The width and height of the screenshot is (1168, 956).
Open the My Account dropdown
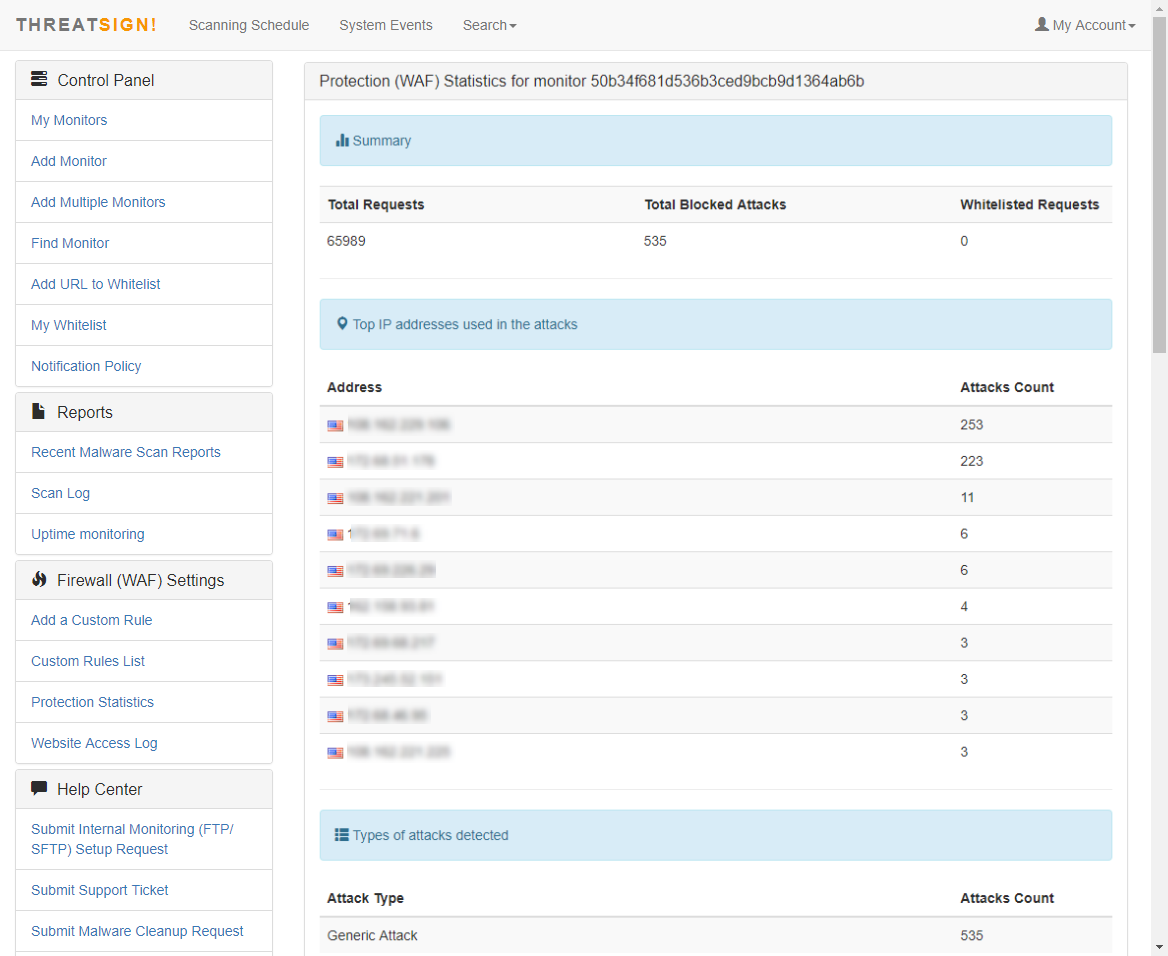tap(1085, 25)
